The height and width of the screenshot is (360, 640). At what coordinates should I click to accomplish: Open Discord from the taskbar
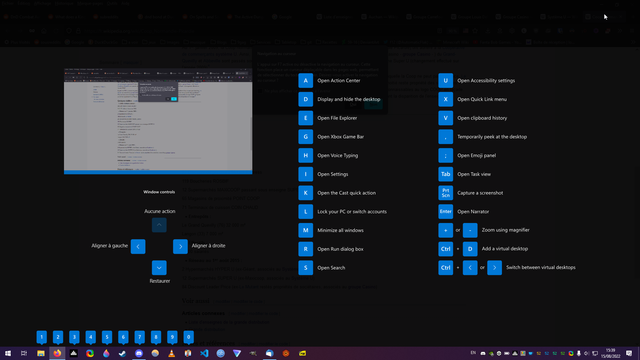(x=139, y=353)
